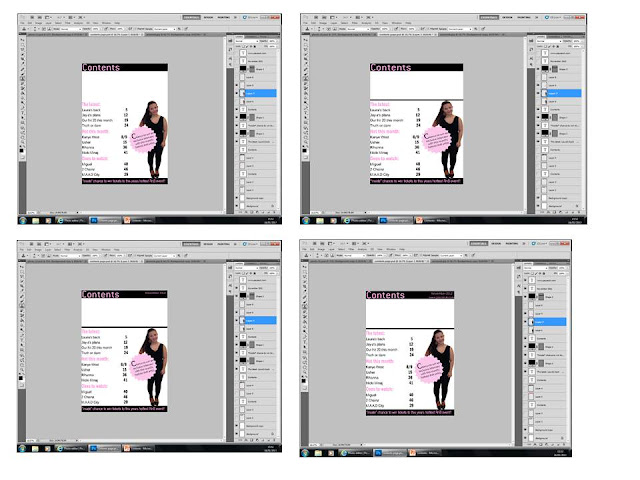Click foreground color swatch in top-right toolbox
Image resolution: width=640 pixels, height=480 pixels.
pos(304,150)
